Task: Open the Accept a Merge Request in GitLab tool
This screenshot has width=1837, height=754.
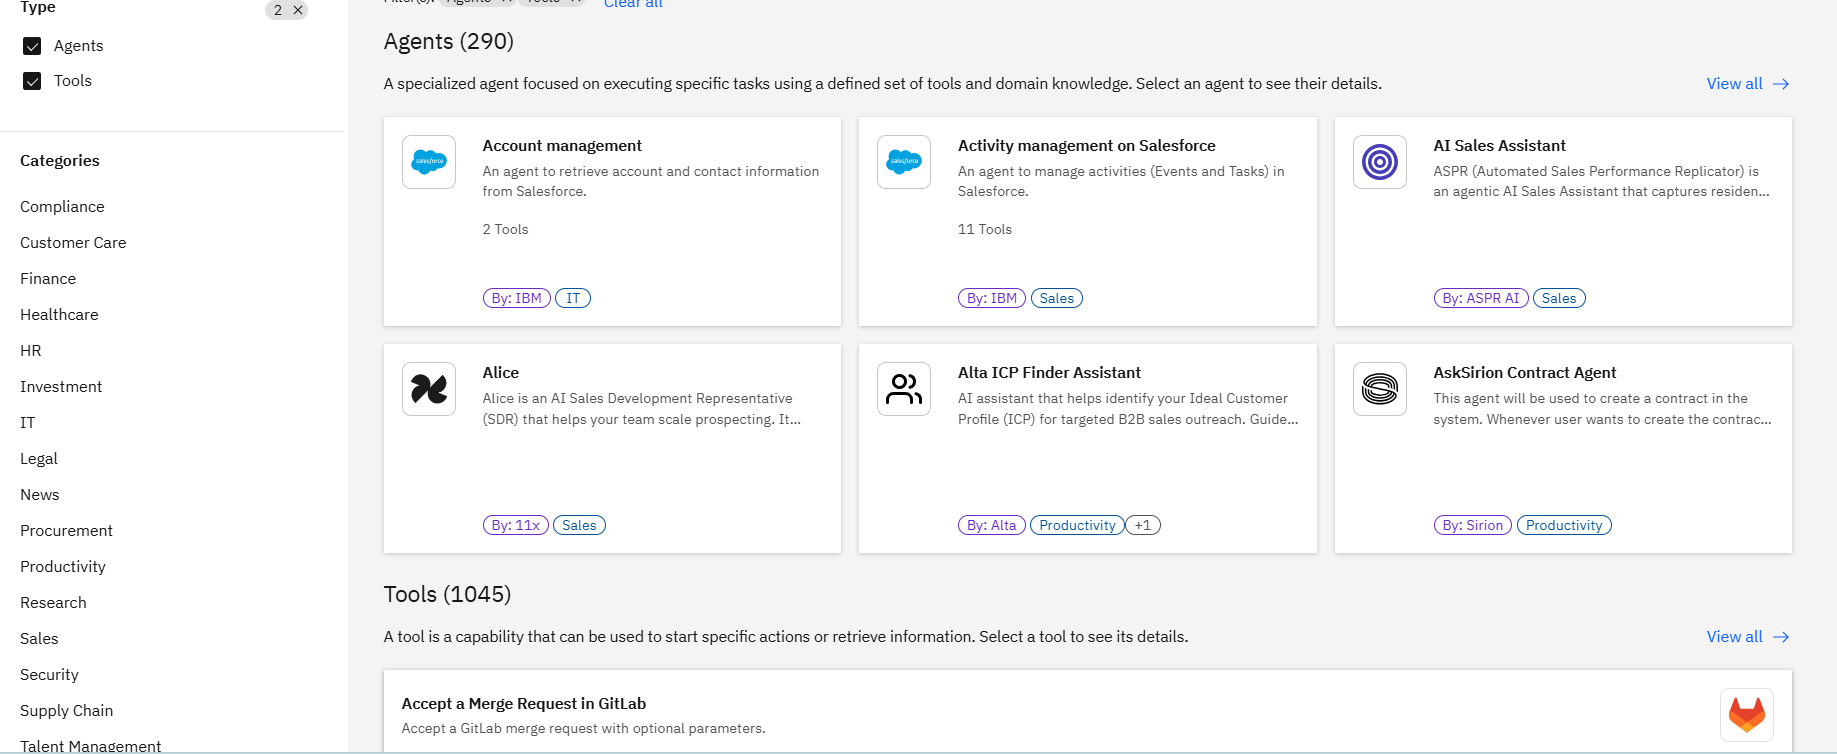Action: tap(524, 704)
